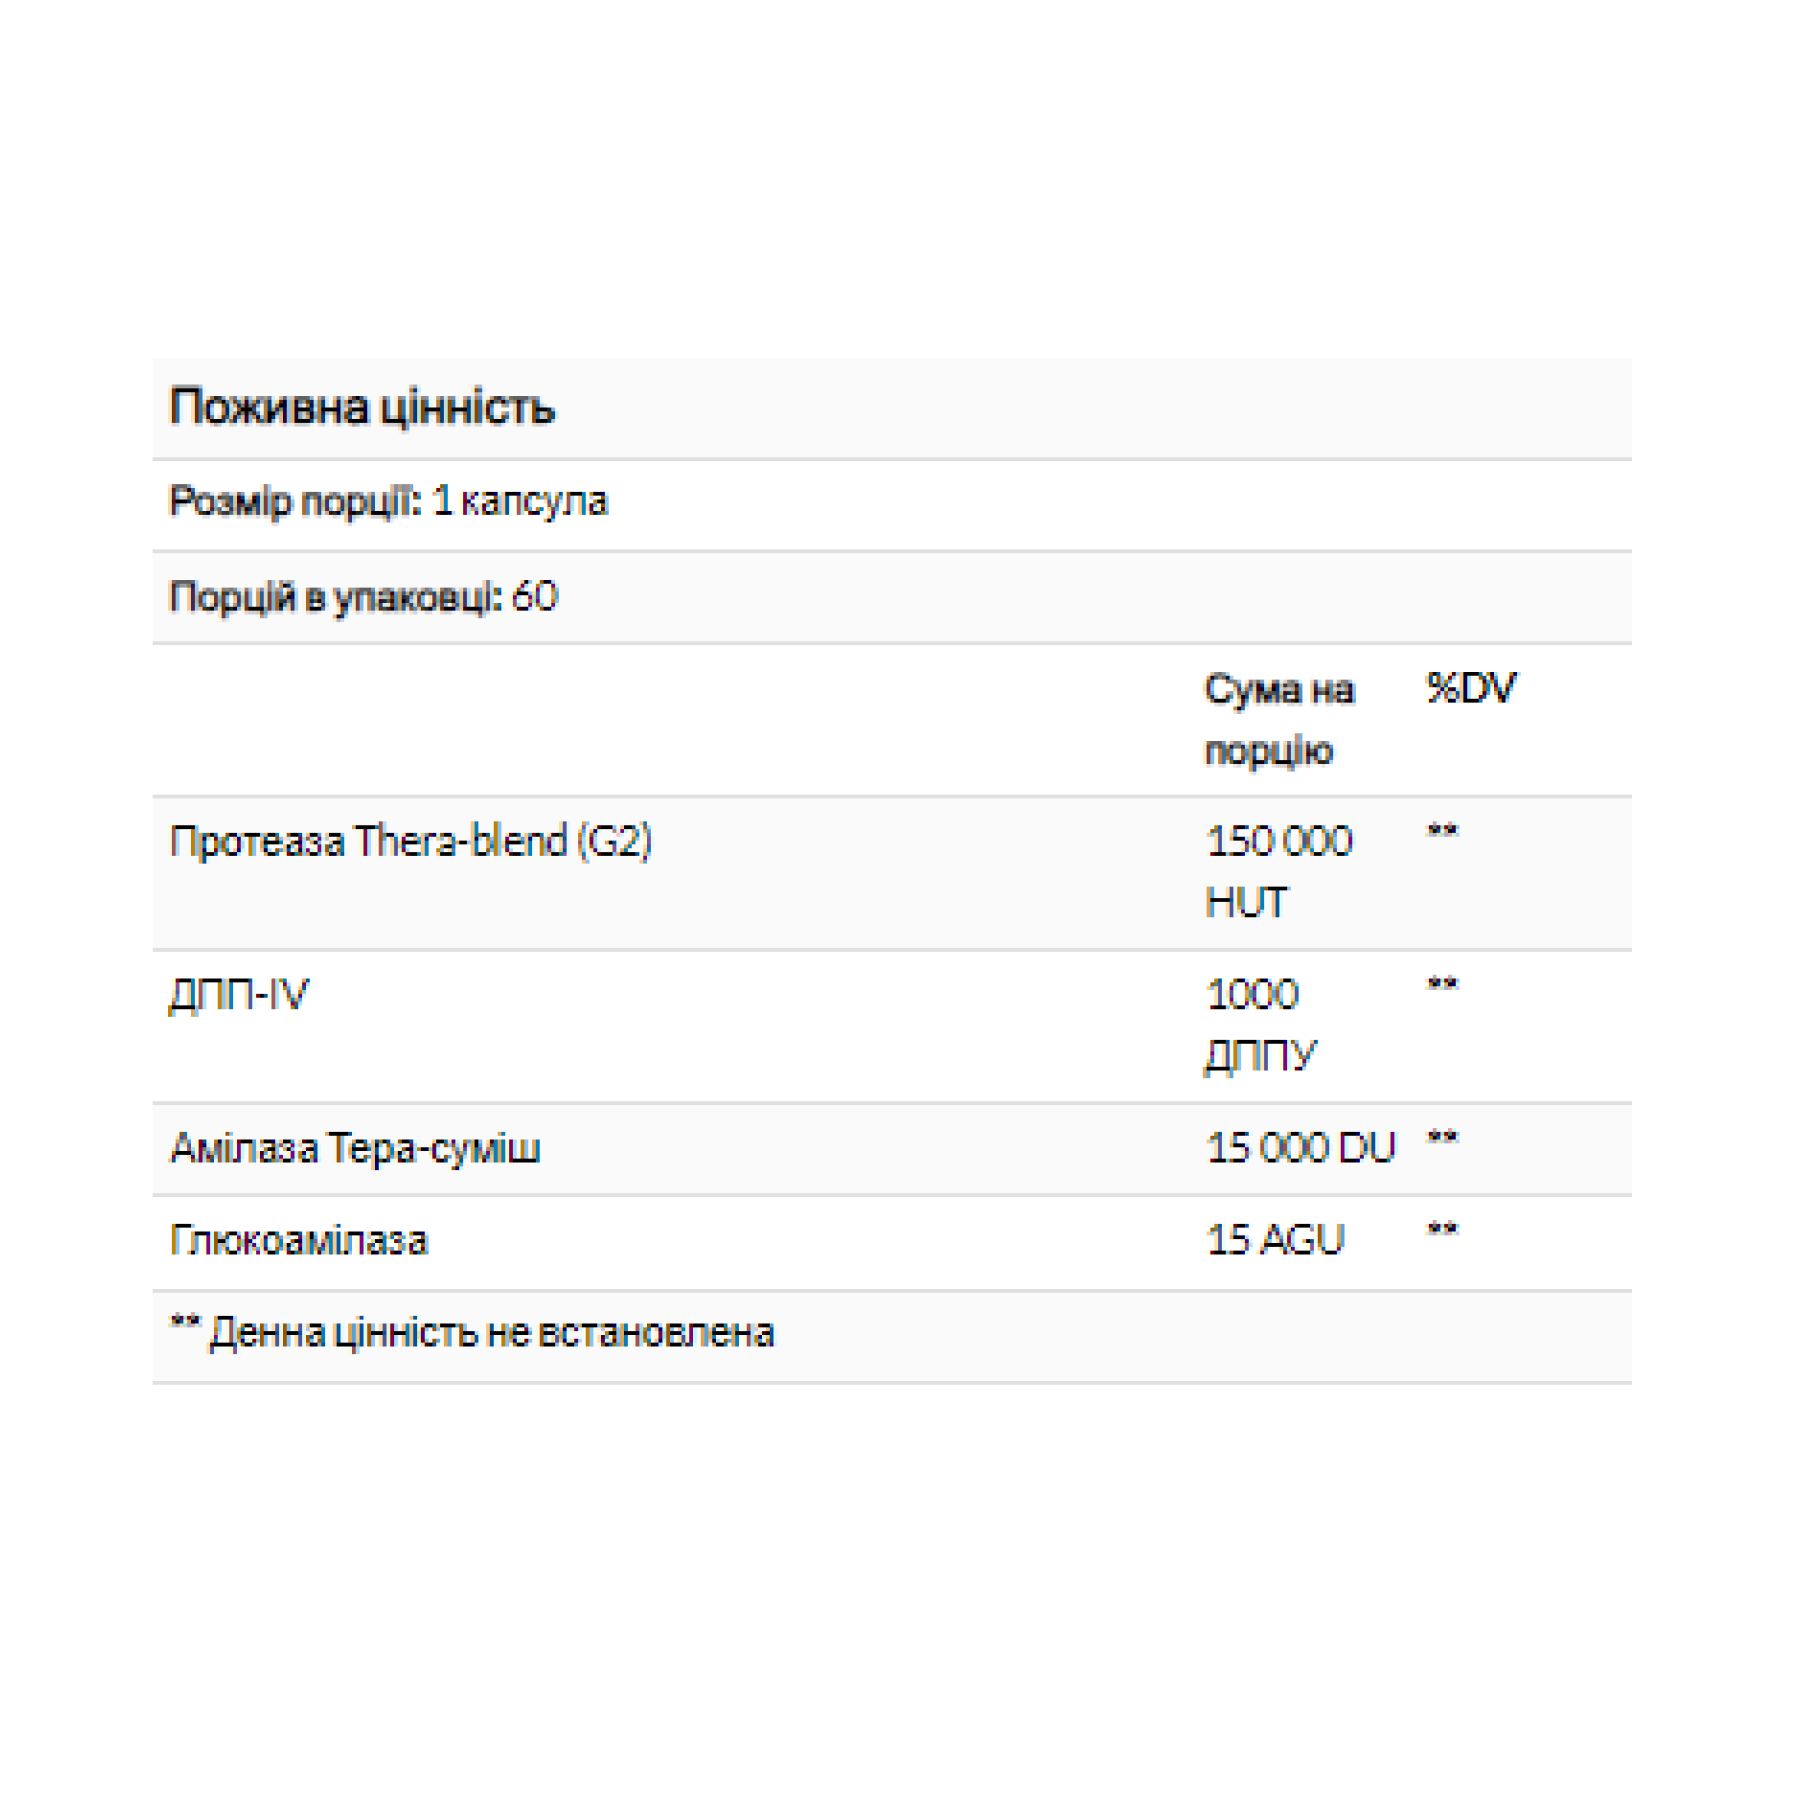Click the %DV asterisks in the ДПП-IV row
Screen dimensions: 1800x1800
(1442, 986)
